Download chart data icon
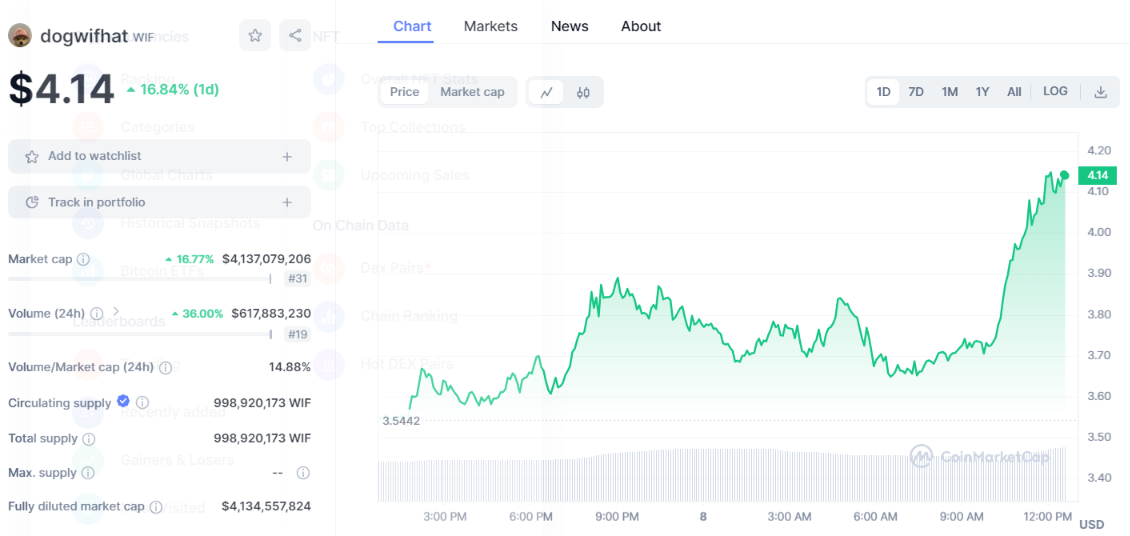Screen dimensions: 1130x536 pyautogui.click(x=1100, y=92)
